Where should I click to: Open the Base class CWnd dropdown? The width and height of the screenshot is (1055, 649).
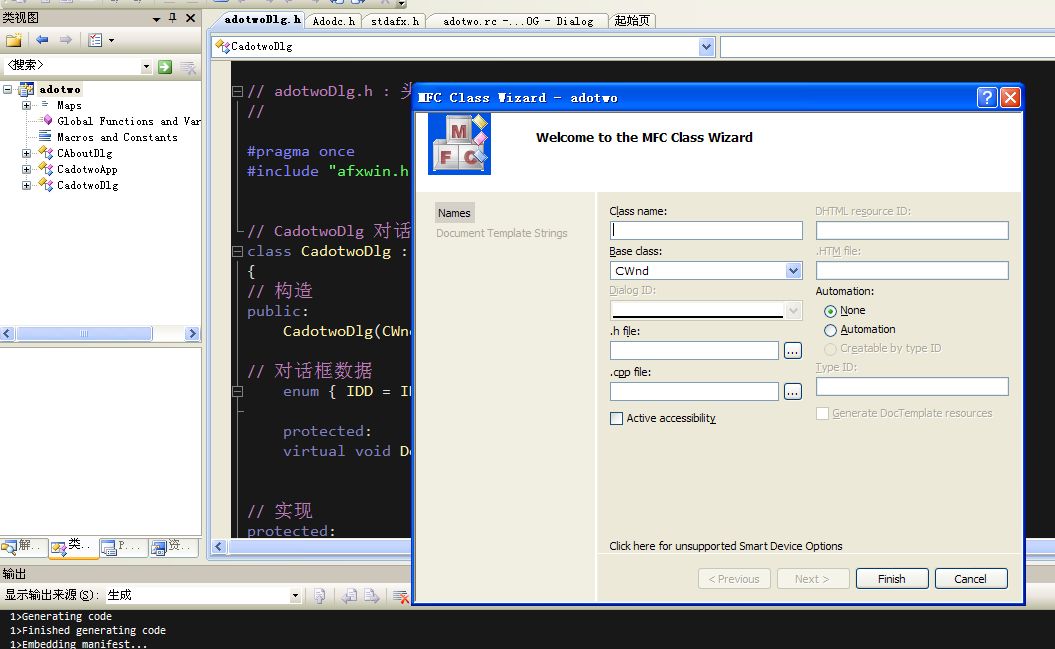(x=793, y=270)
